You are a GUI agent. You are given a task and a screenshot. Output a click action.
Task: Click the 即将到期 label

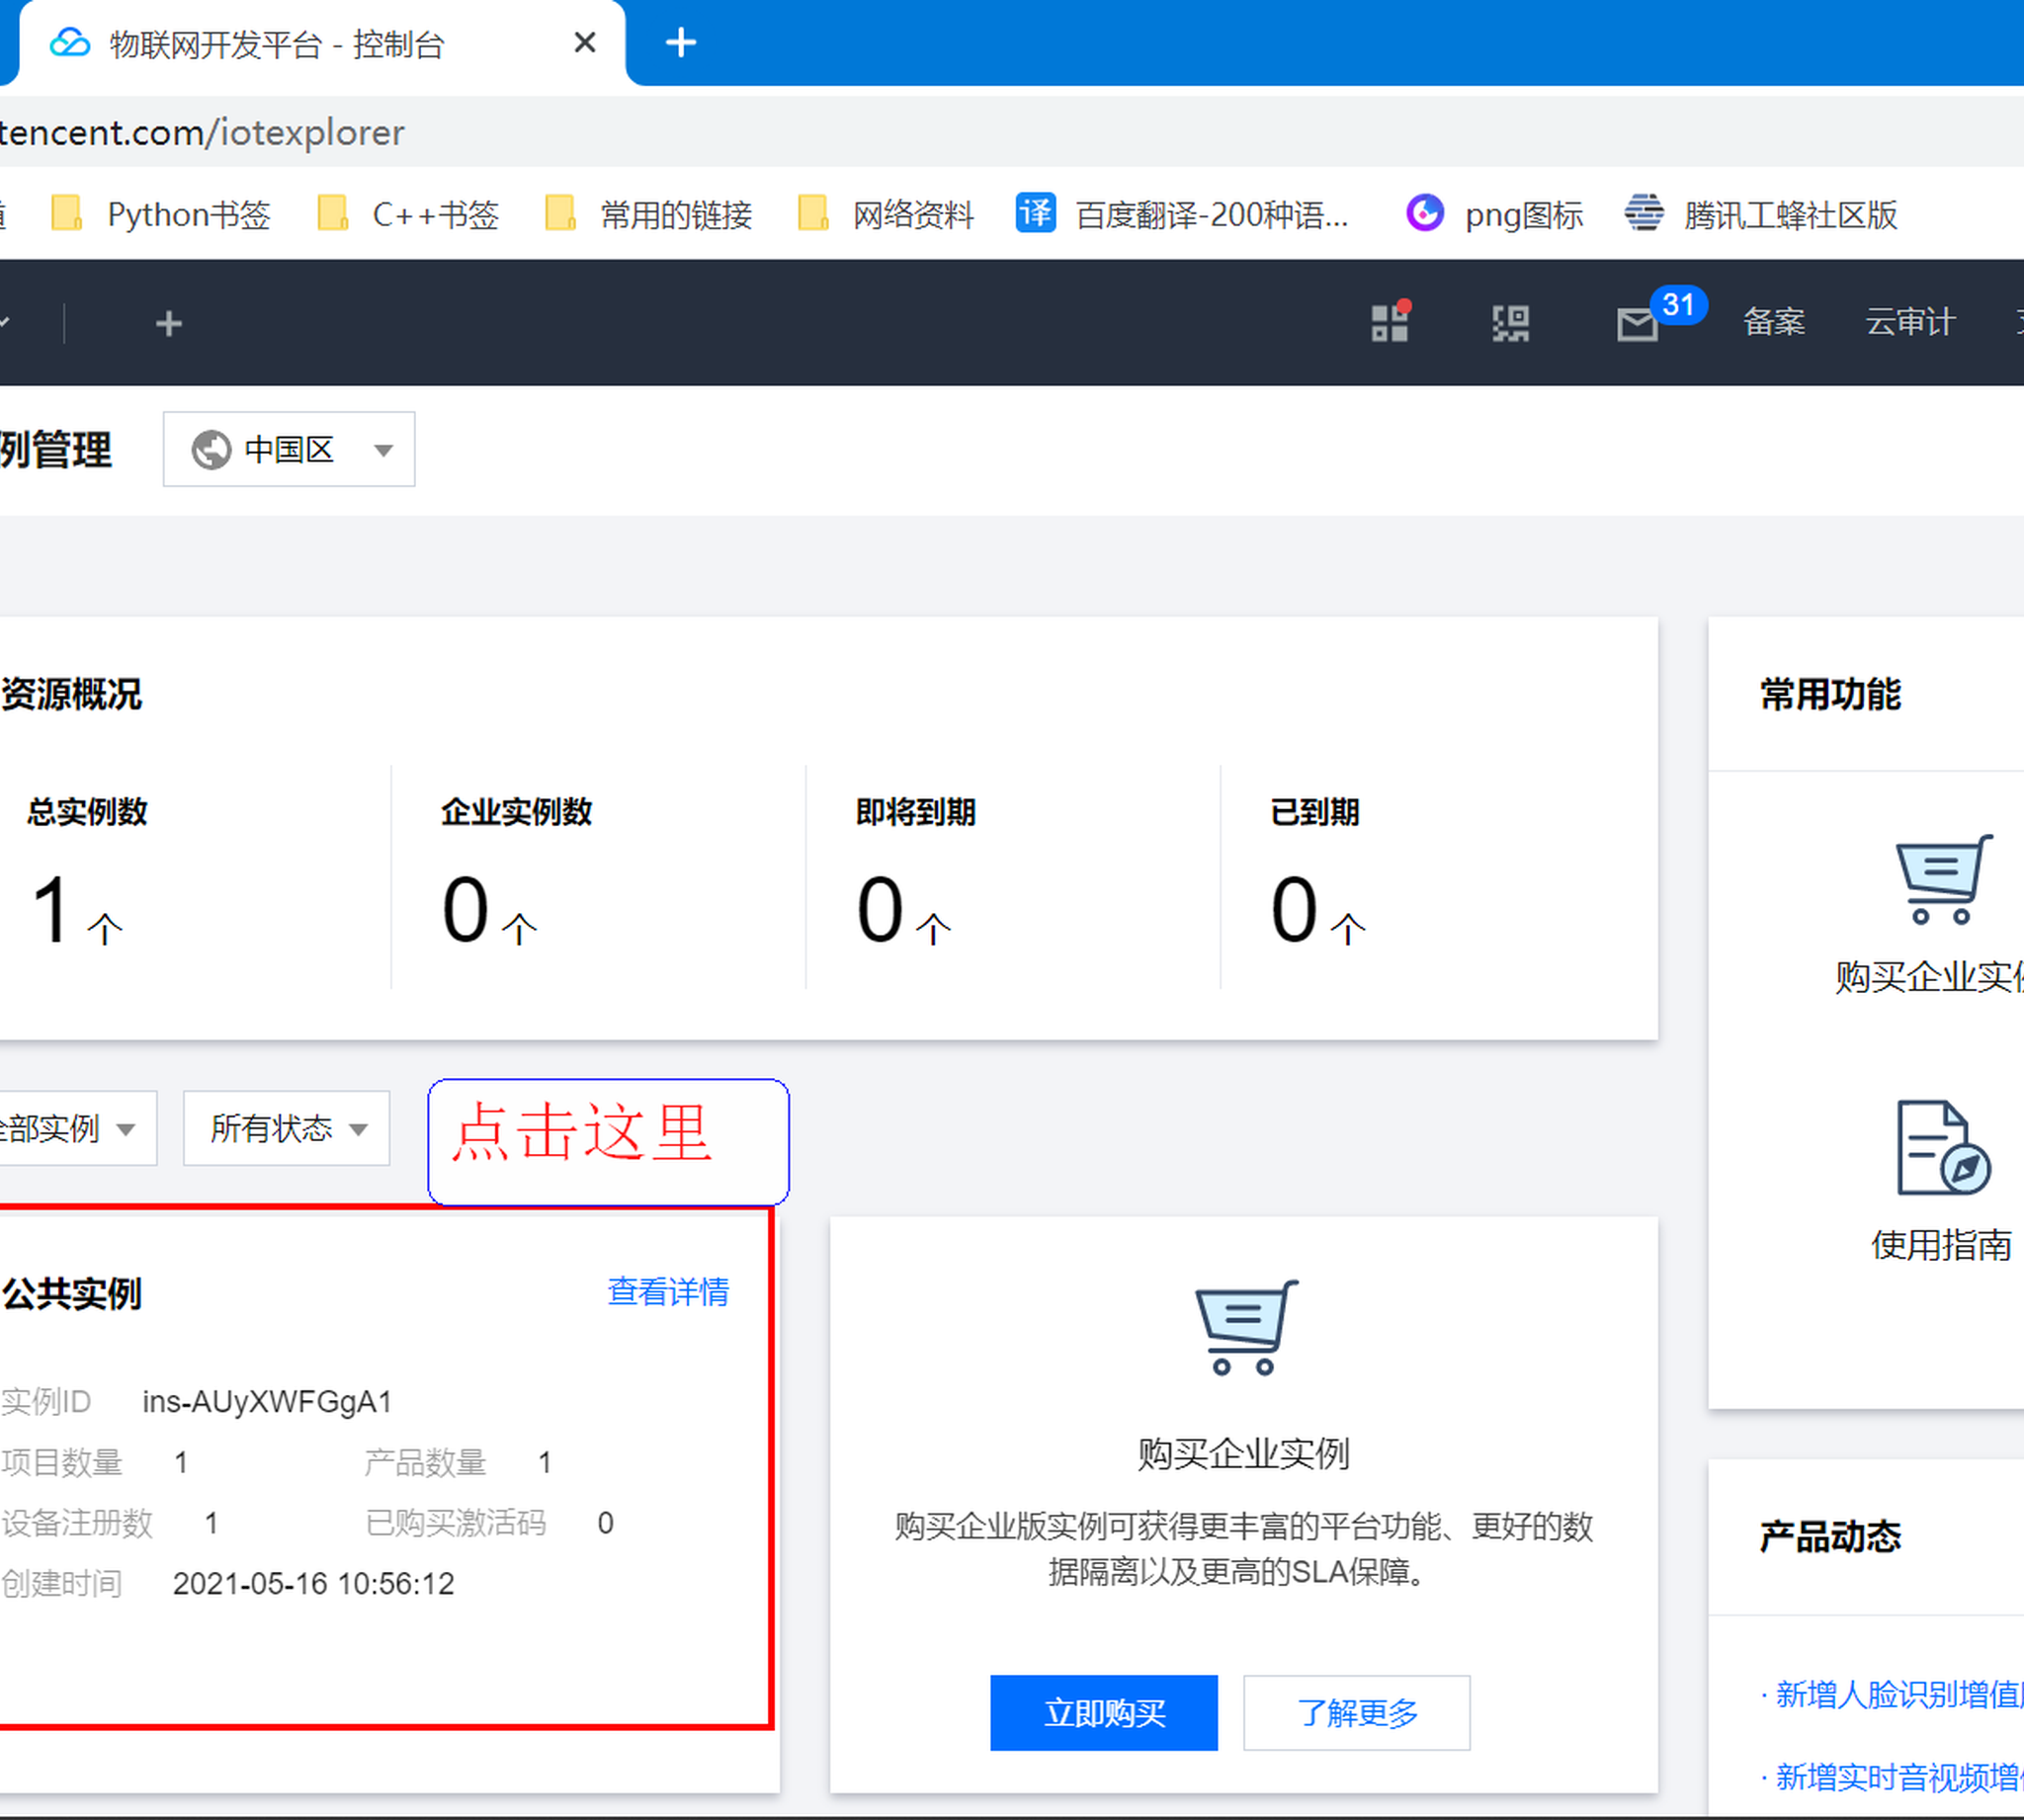915,811
